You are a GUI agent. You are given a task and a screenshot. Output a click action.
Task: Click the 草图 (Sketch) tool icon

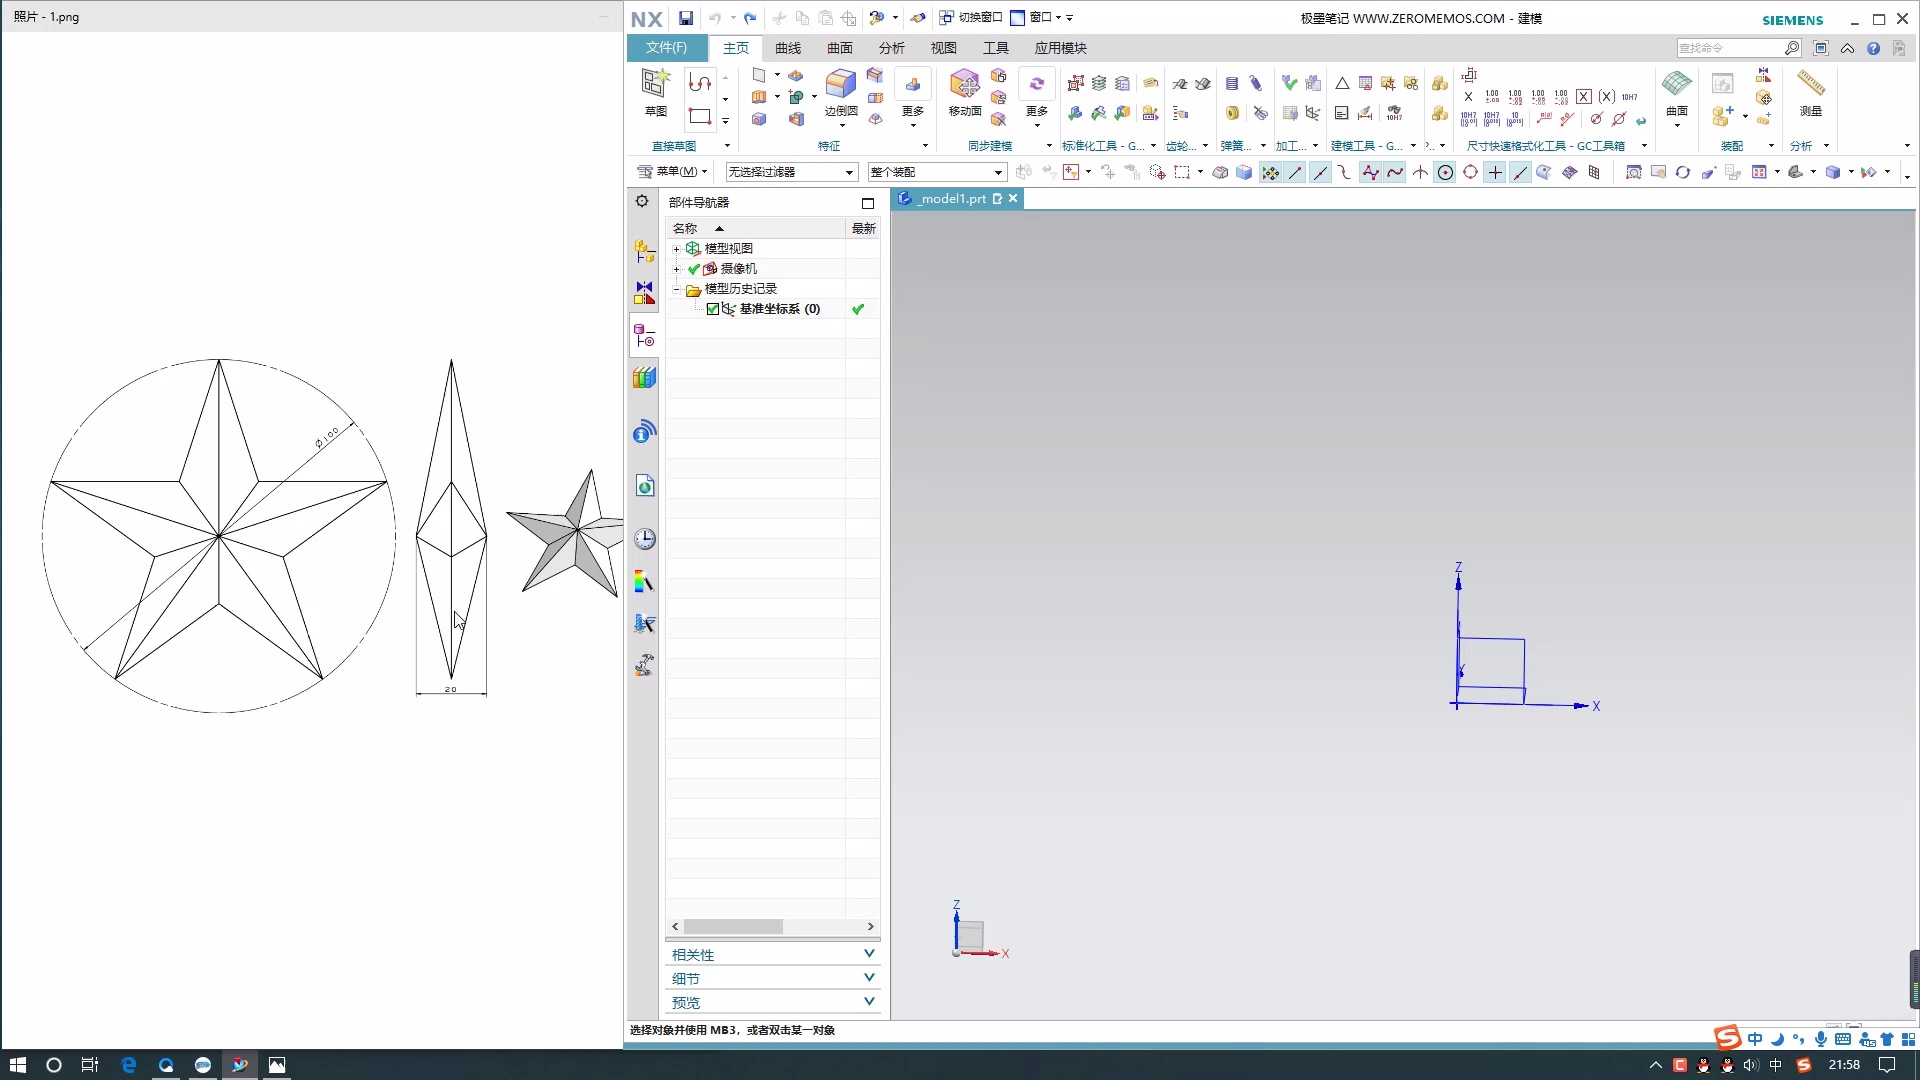[x=656, y=85]
